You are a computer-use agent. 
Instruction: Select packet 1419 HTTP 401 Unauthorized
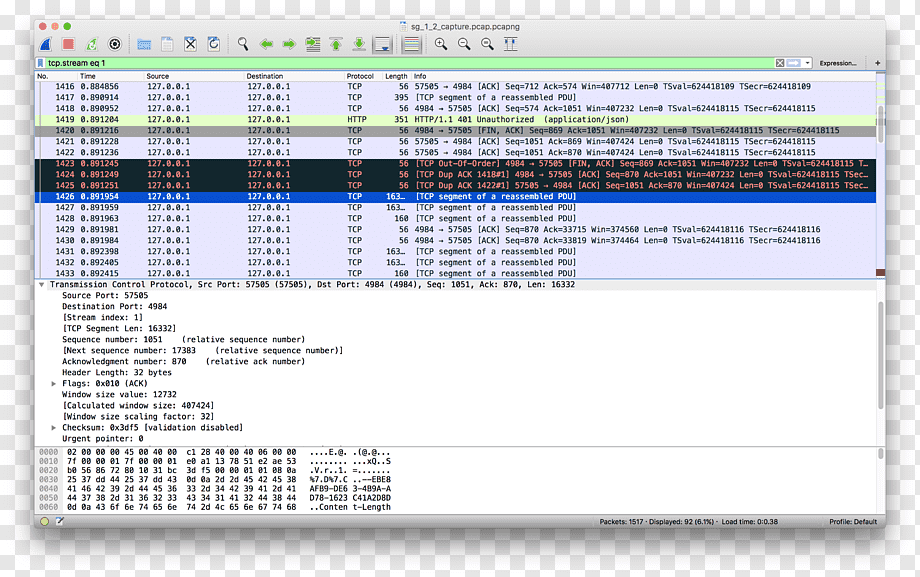click(x=455, y=119)
